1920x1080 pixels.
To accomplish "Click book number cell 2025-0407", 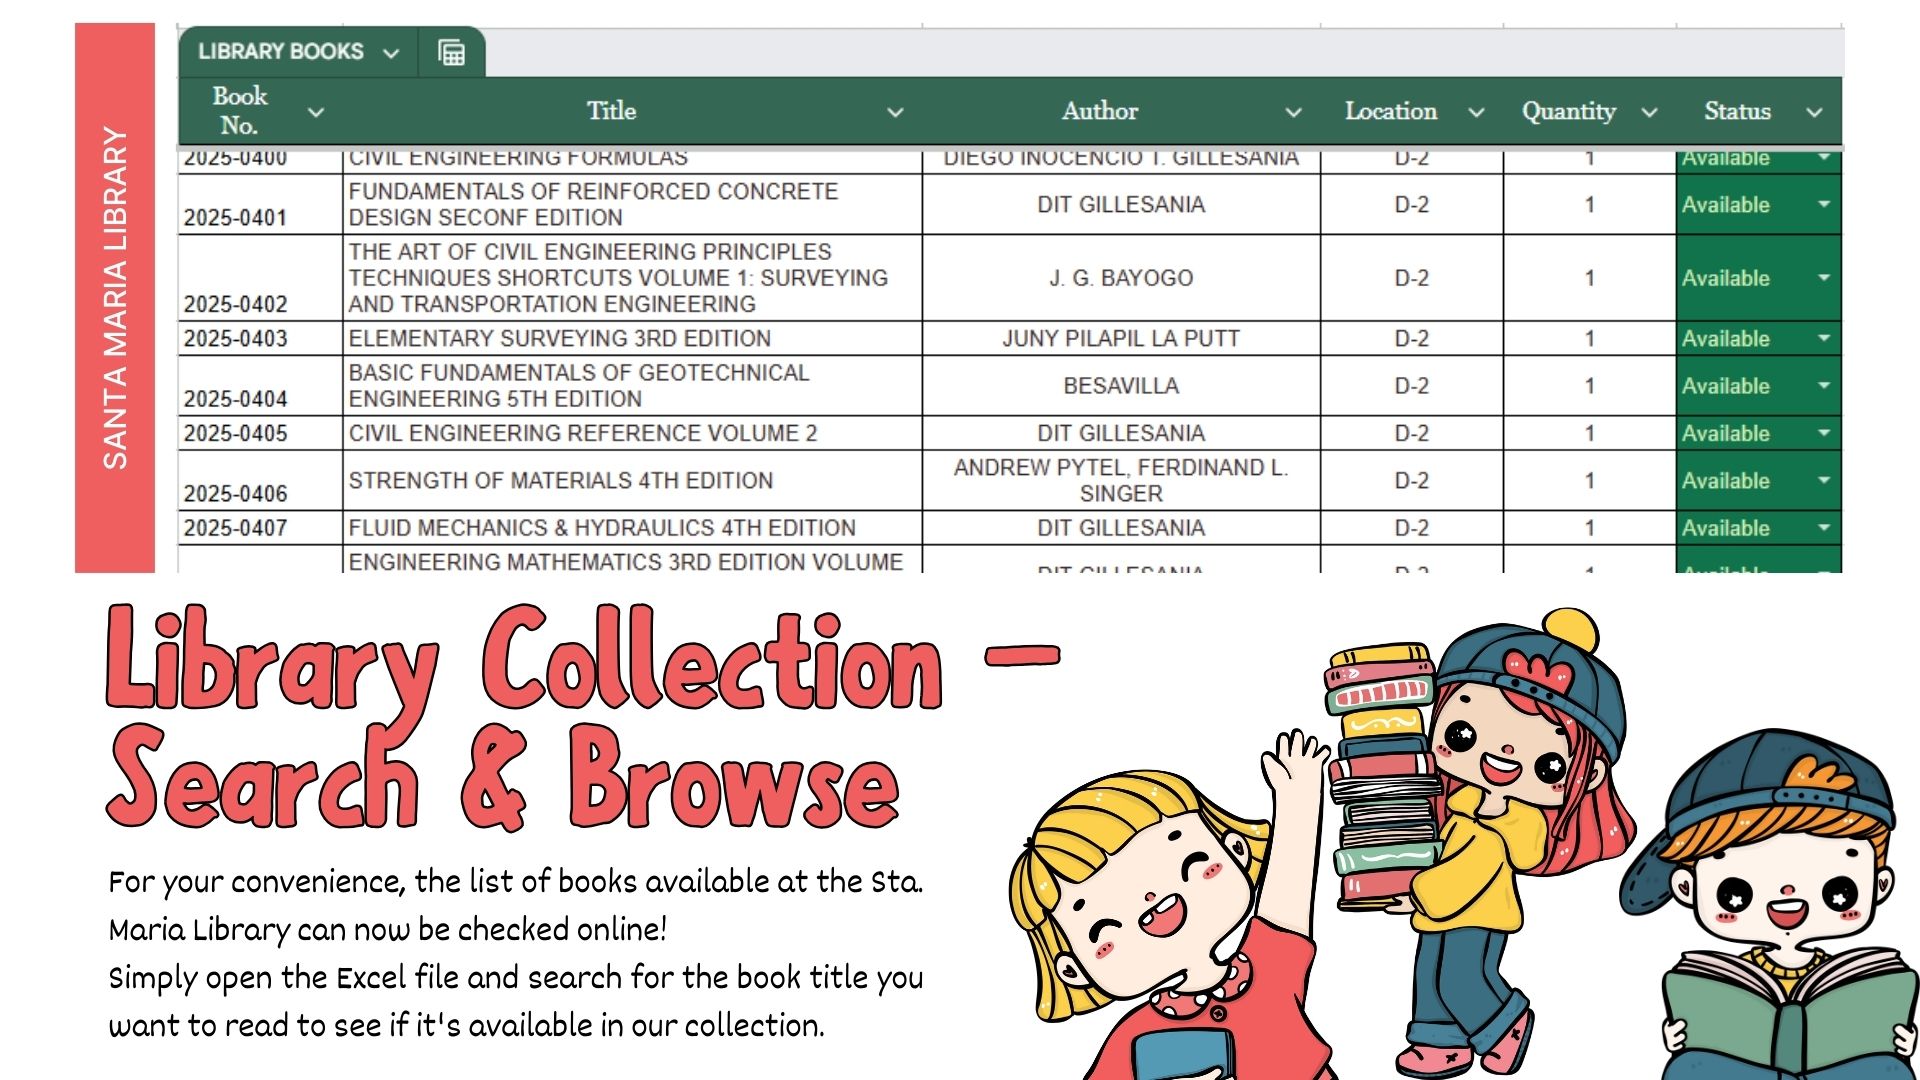I will click(x=260, y=527).
